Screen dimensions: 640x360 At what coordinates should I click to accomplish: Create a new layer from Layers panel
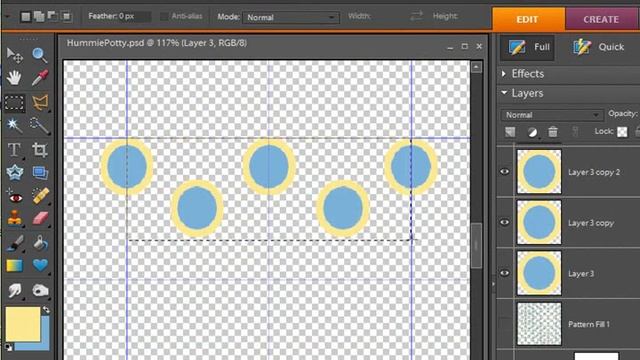(510, 132)
